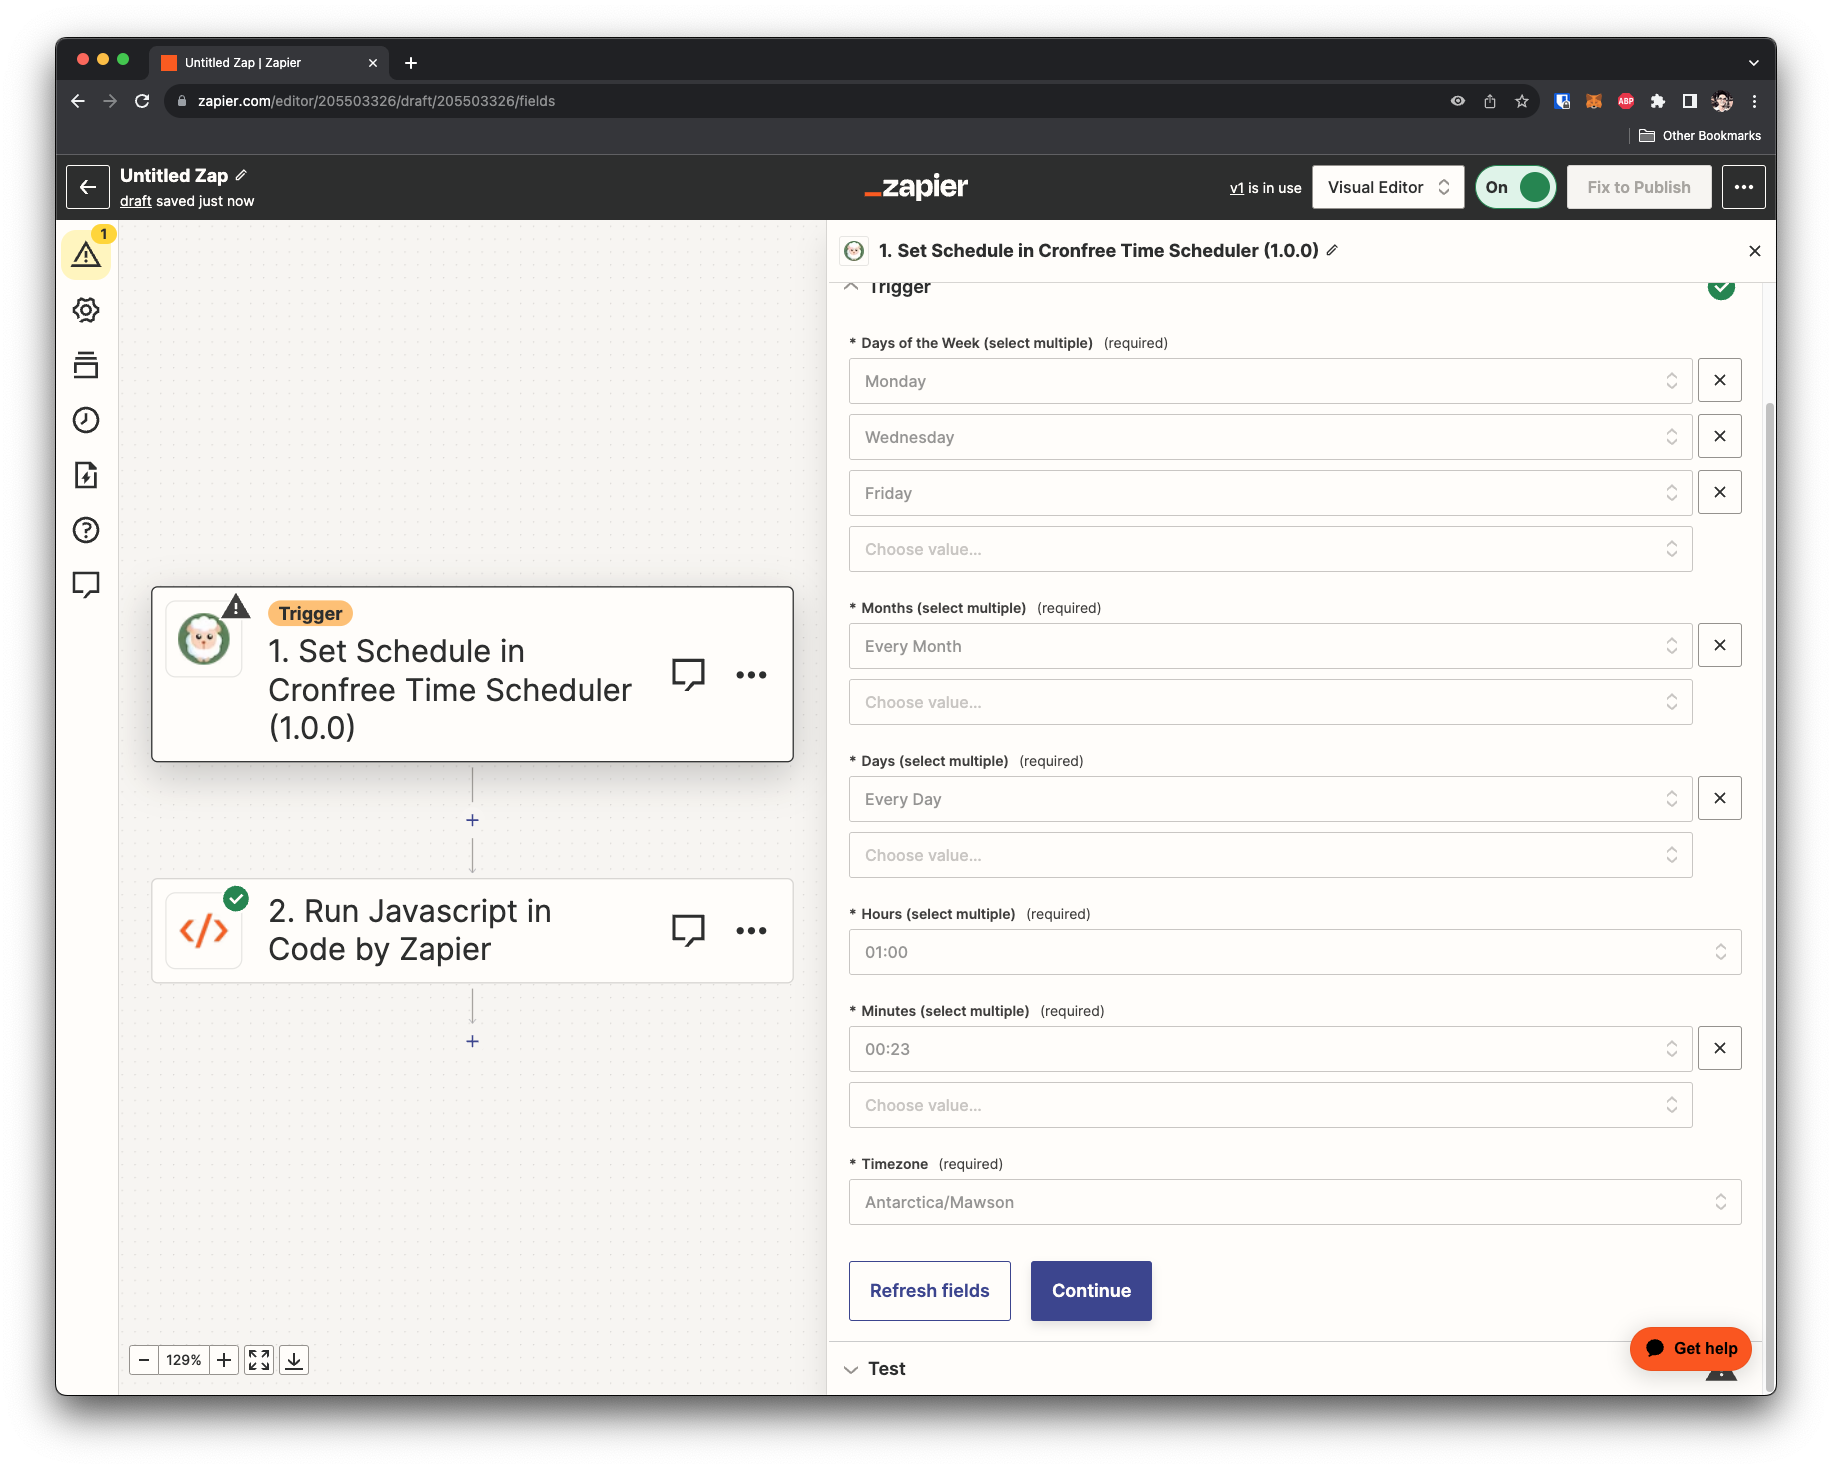This screenshot has width=1832, height=1469.
Task: Open the Visual Editor dropdown
Action: coord(1387,187)
